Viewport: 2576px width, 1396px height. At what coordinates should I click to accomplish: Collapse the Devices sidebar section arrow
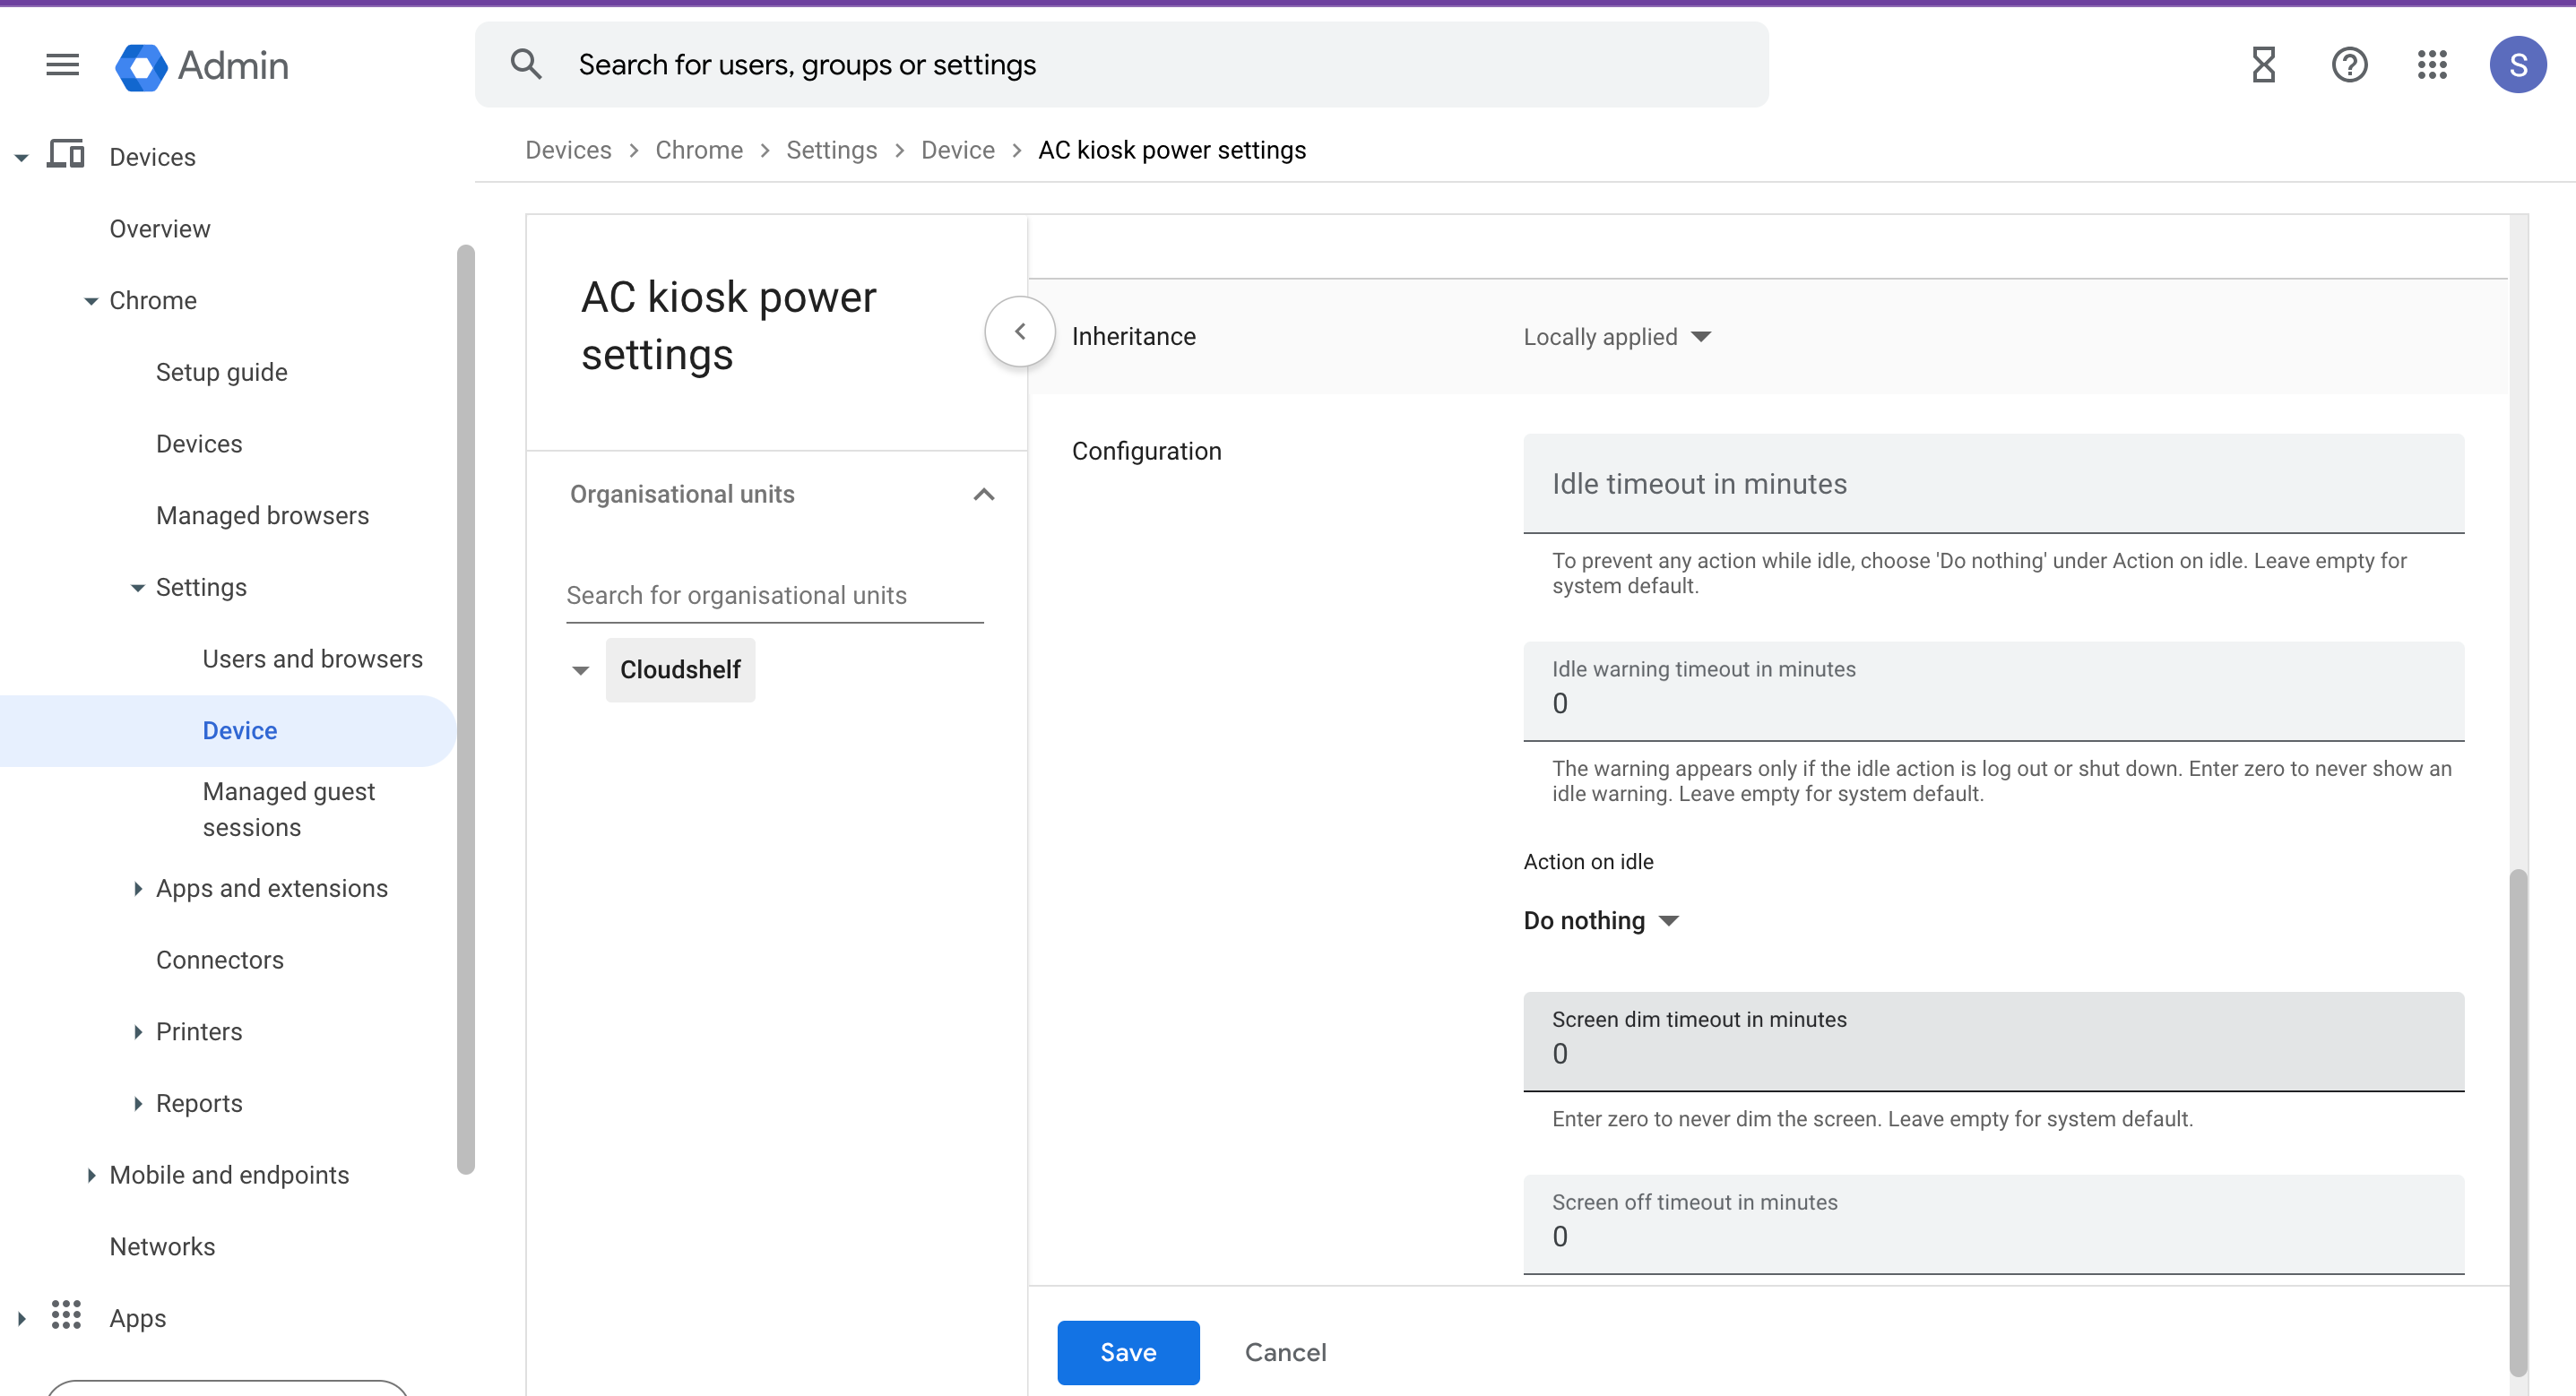click(x=21, y=157)
